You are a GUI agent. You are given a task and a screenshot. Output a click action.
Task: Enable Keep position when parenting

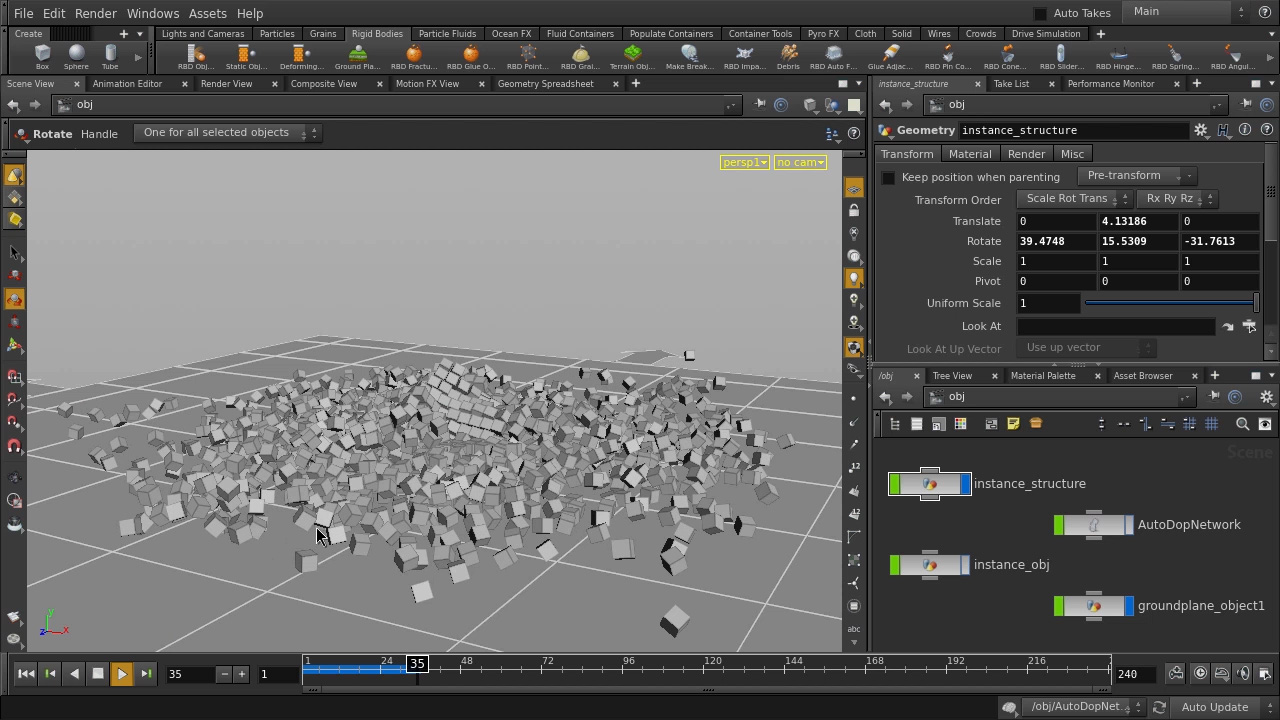pyautogui.click(x=888, y=177)
